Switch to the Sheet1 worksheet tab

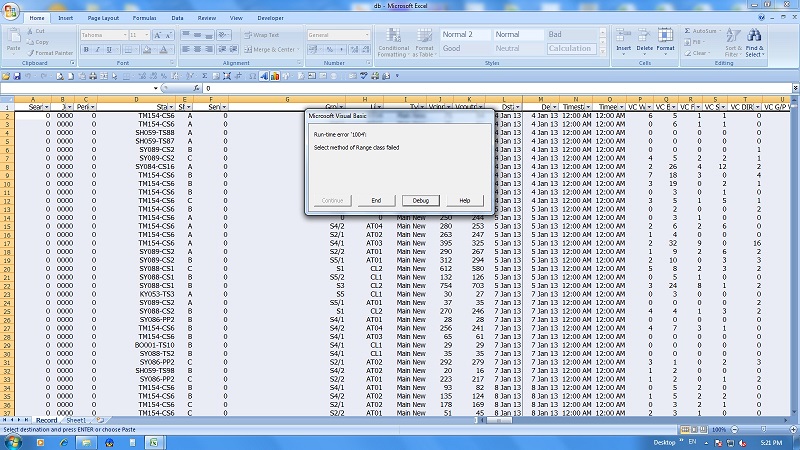[77, 420]
